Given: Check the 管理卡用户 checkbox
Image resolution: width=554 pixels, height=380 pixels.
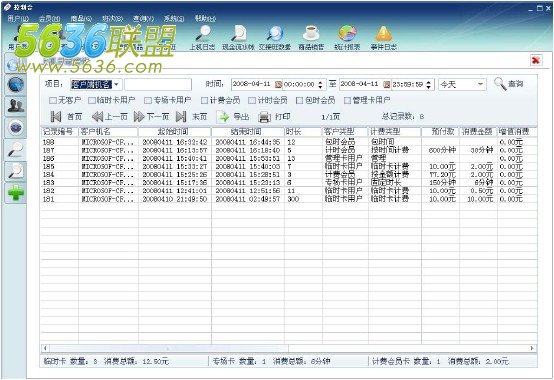Looking at the screenshot, I should pos(348,101).
